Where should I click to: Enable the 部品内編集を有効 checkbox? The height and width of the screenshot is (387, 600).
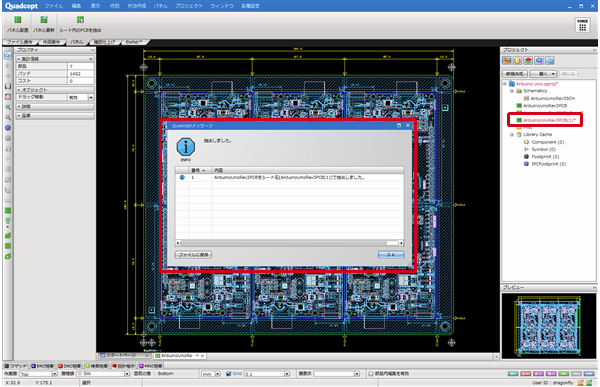(370, 374)
